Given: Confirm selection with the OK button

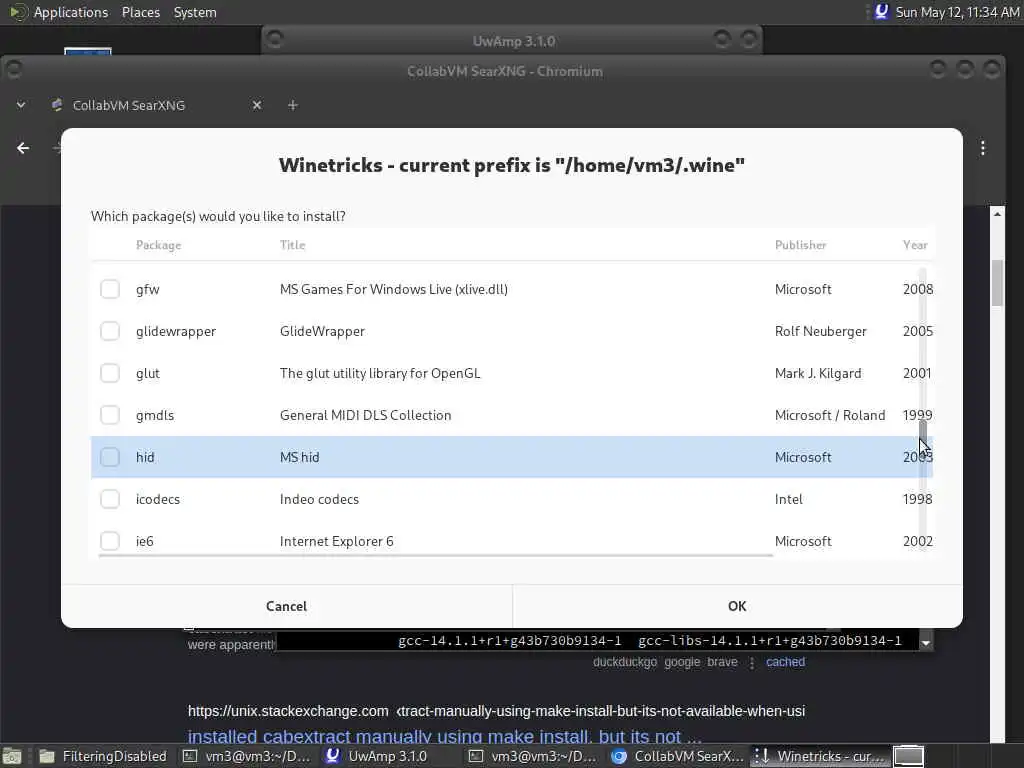Looking at the screenshot, I should (x=737, y=606).
